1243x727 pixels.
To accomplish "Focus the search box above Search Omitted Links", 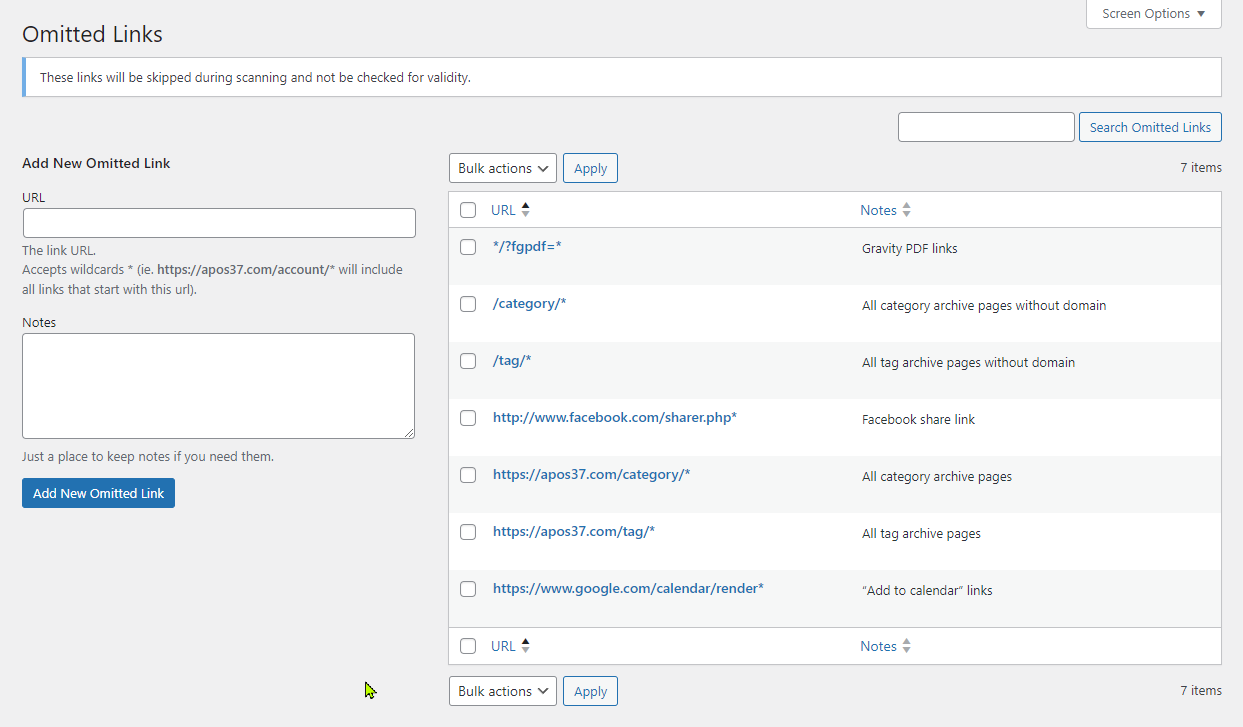I will [x=985, y=126].
